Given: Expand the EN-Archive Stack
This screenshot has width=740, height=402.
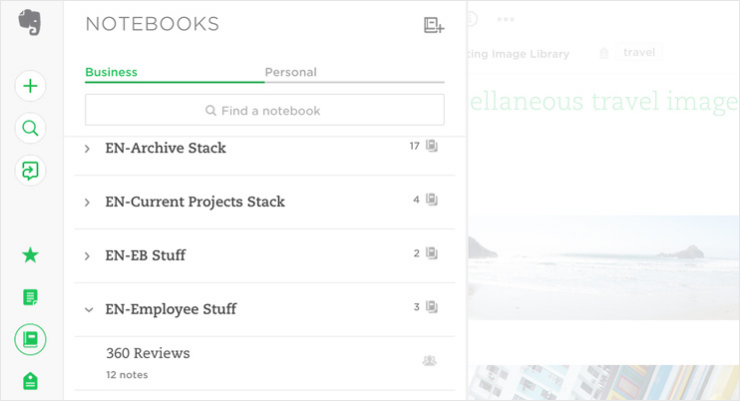Looking at the screenshot, I should pos(88,148).
